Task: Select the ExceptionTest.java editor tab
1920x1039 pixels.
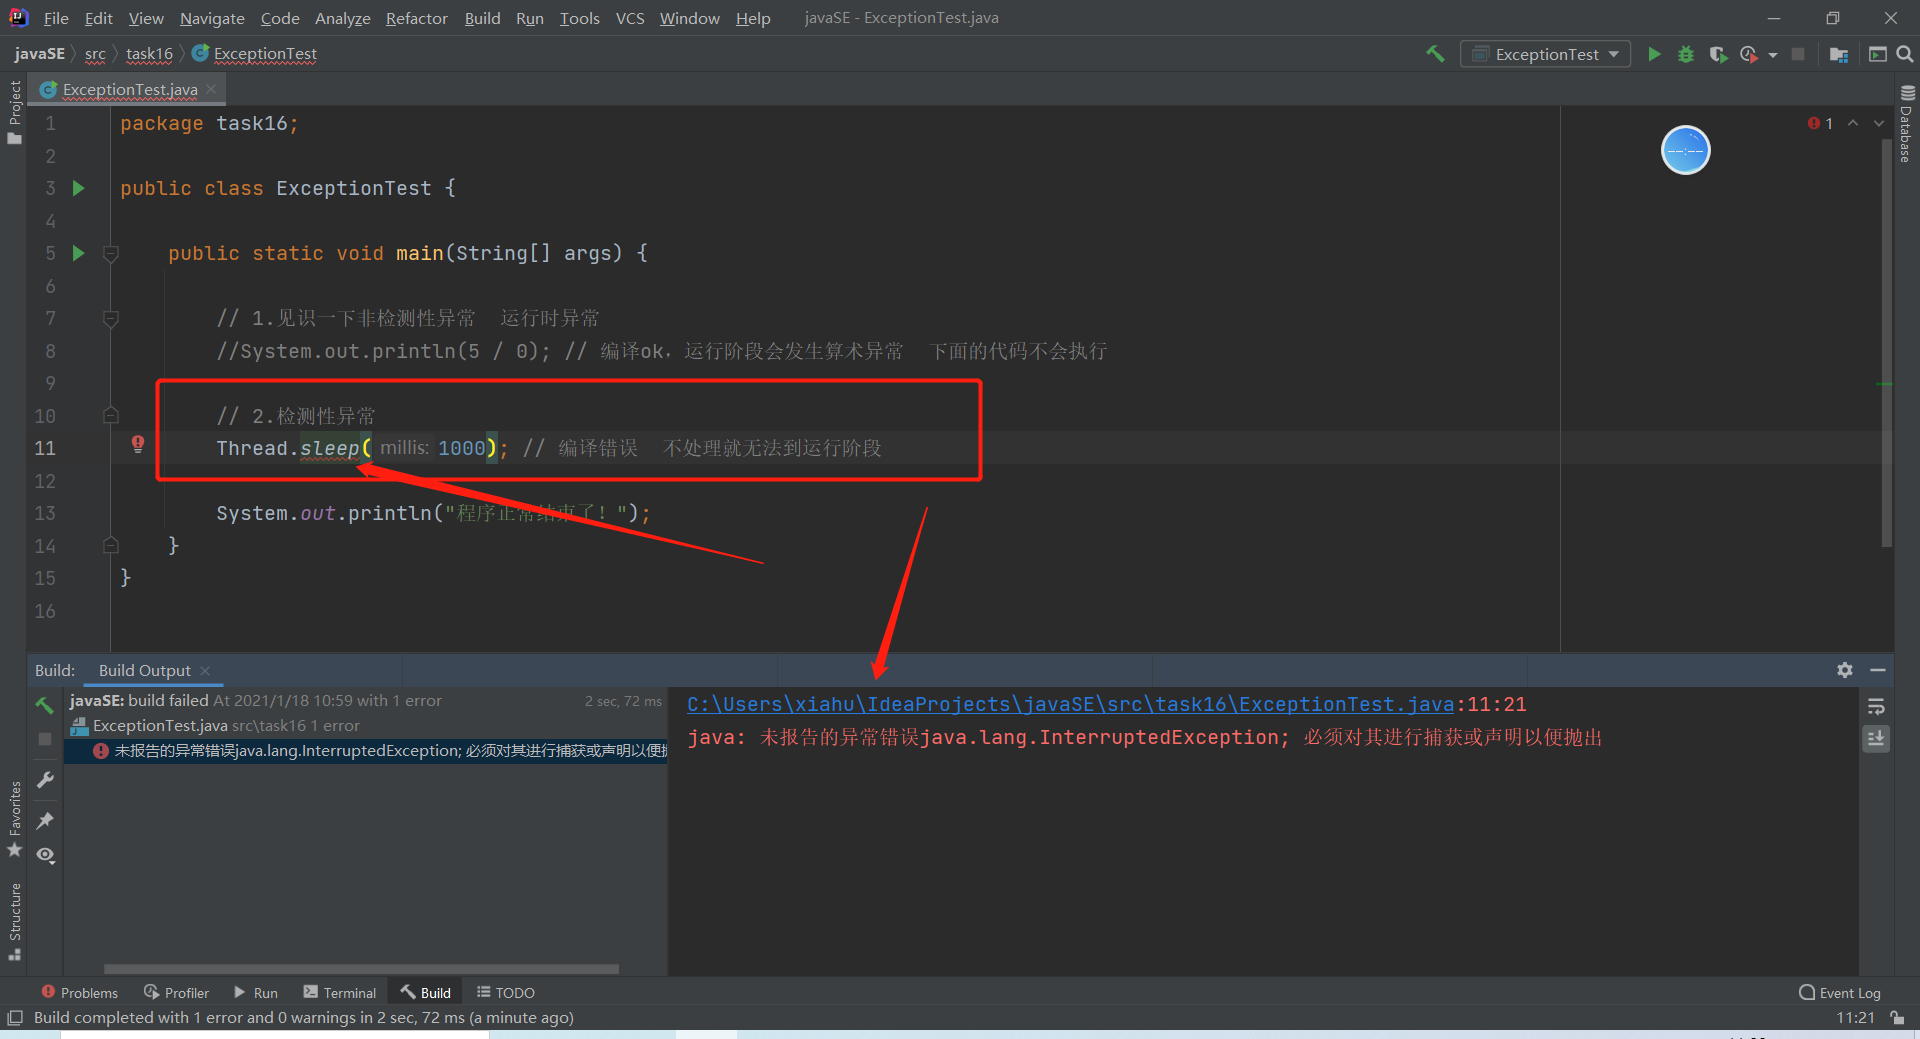Action: 129,90
